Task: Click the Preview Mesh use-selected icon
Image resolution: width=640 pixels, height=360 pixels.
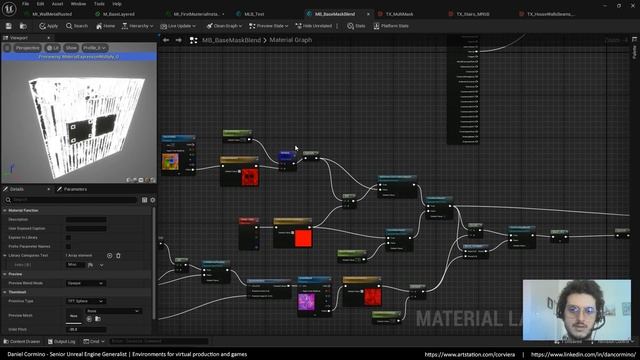Action: click(89, 319)
